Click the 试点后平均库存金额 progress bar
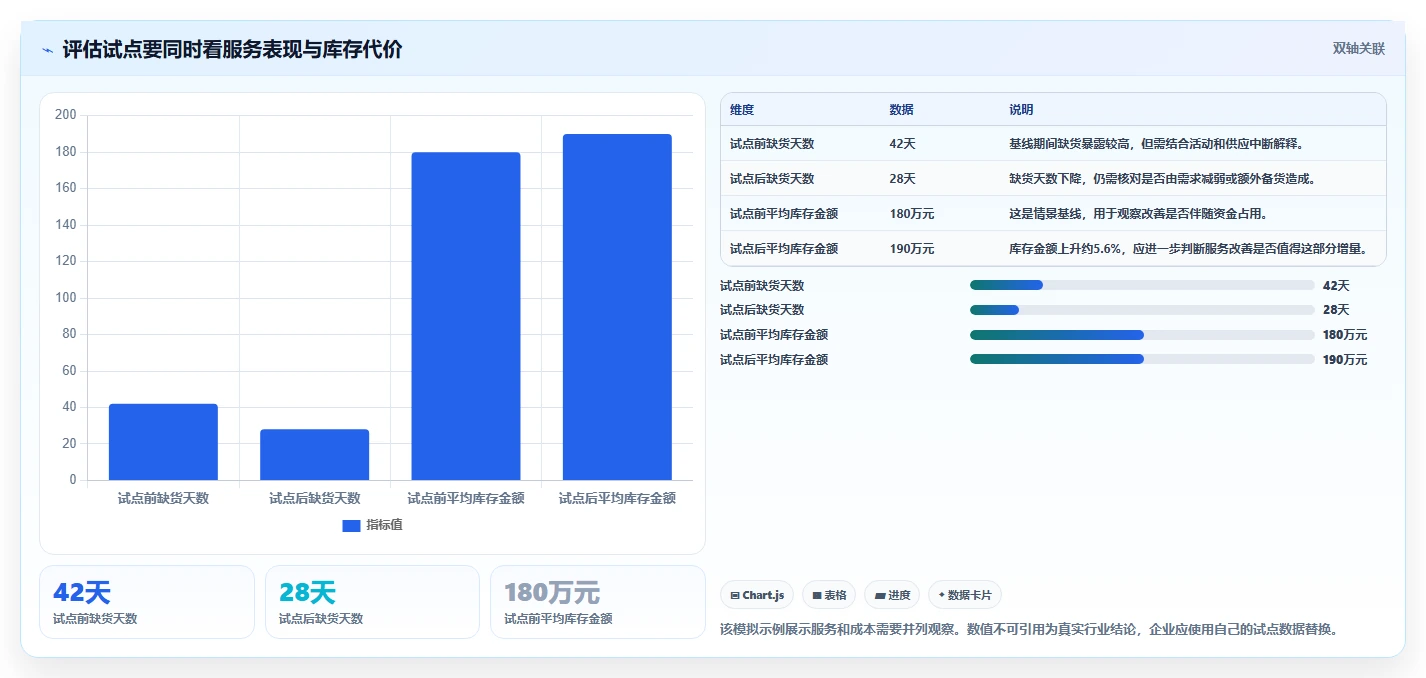1426x678 pixels. pyautogui.click(x=1142, y=359)
